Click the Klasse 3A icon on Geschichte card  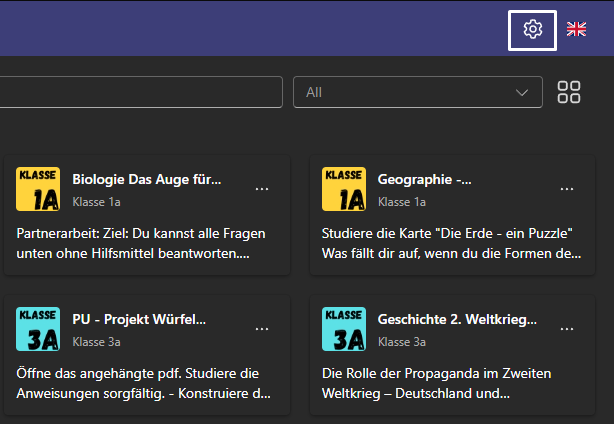coord(344,329)
